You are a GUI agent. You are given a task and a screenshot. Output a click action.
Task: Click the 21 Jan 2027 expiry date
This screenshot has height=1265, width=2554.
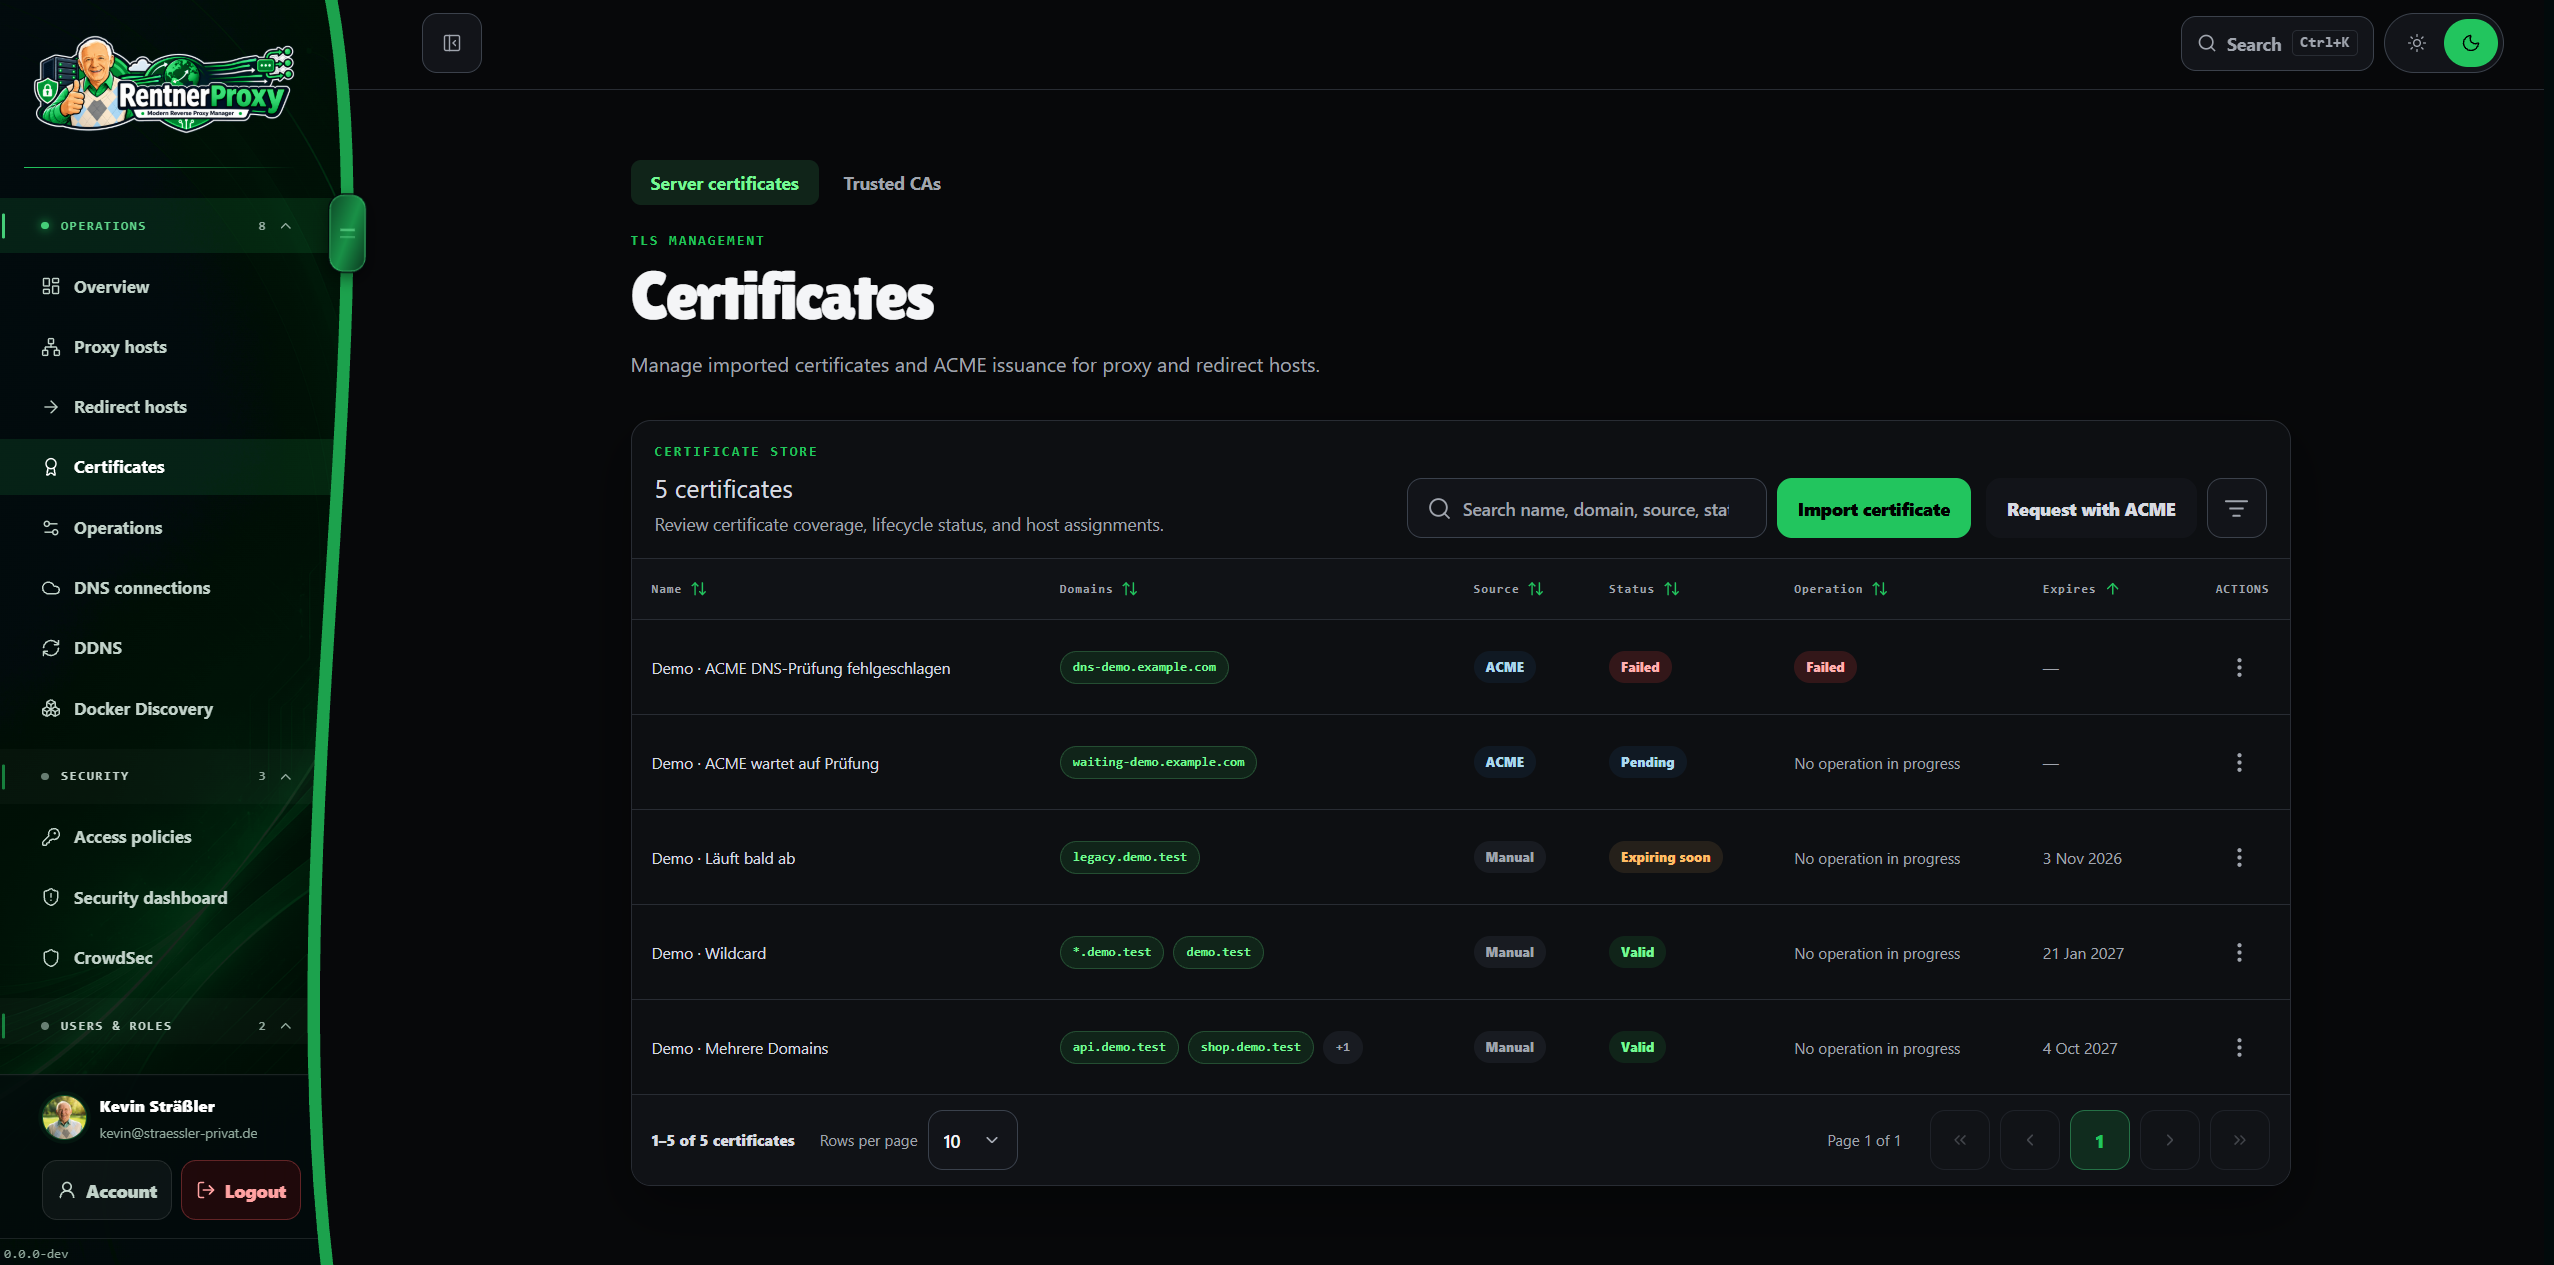(2083, 953)
